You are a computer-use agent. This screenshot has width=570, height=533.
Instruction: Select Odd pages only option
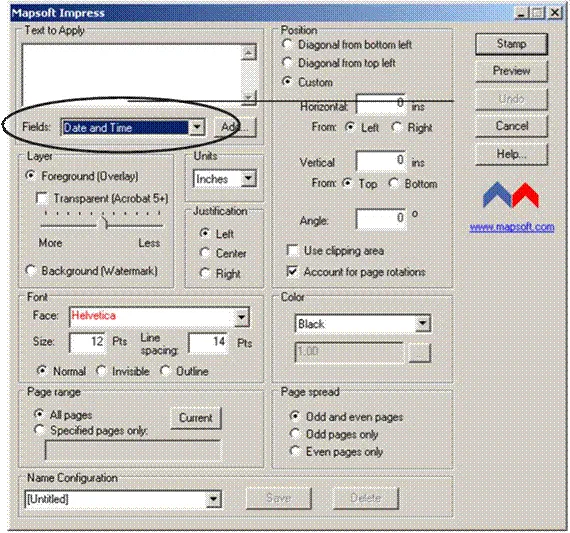point(294,434)
